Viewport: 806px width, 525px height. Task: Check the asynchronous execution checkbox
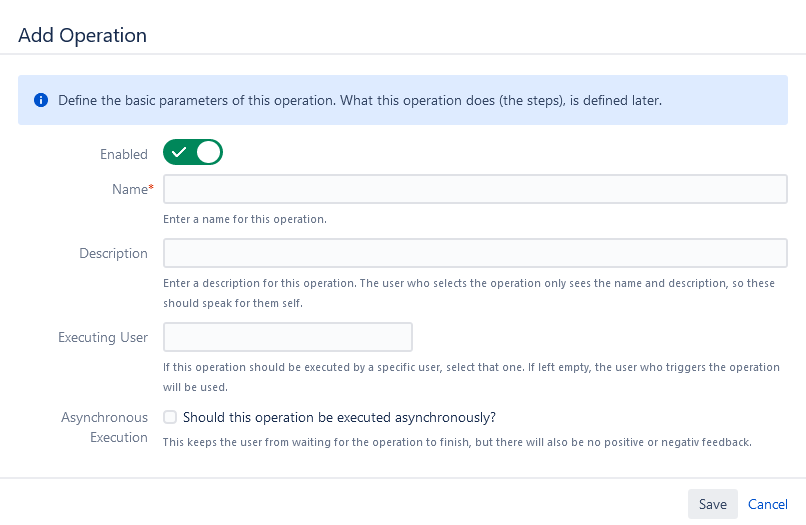click(171, 417)
